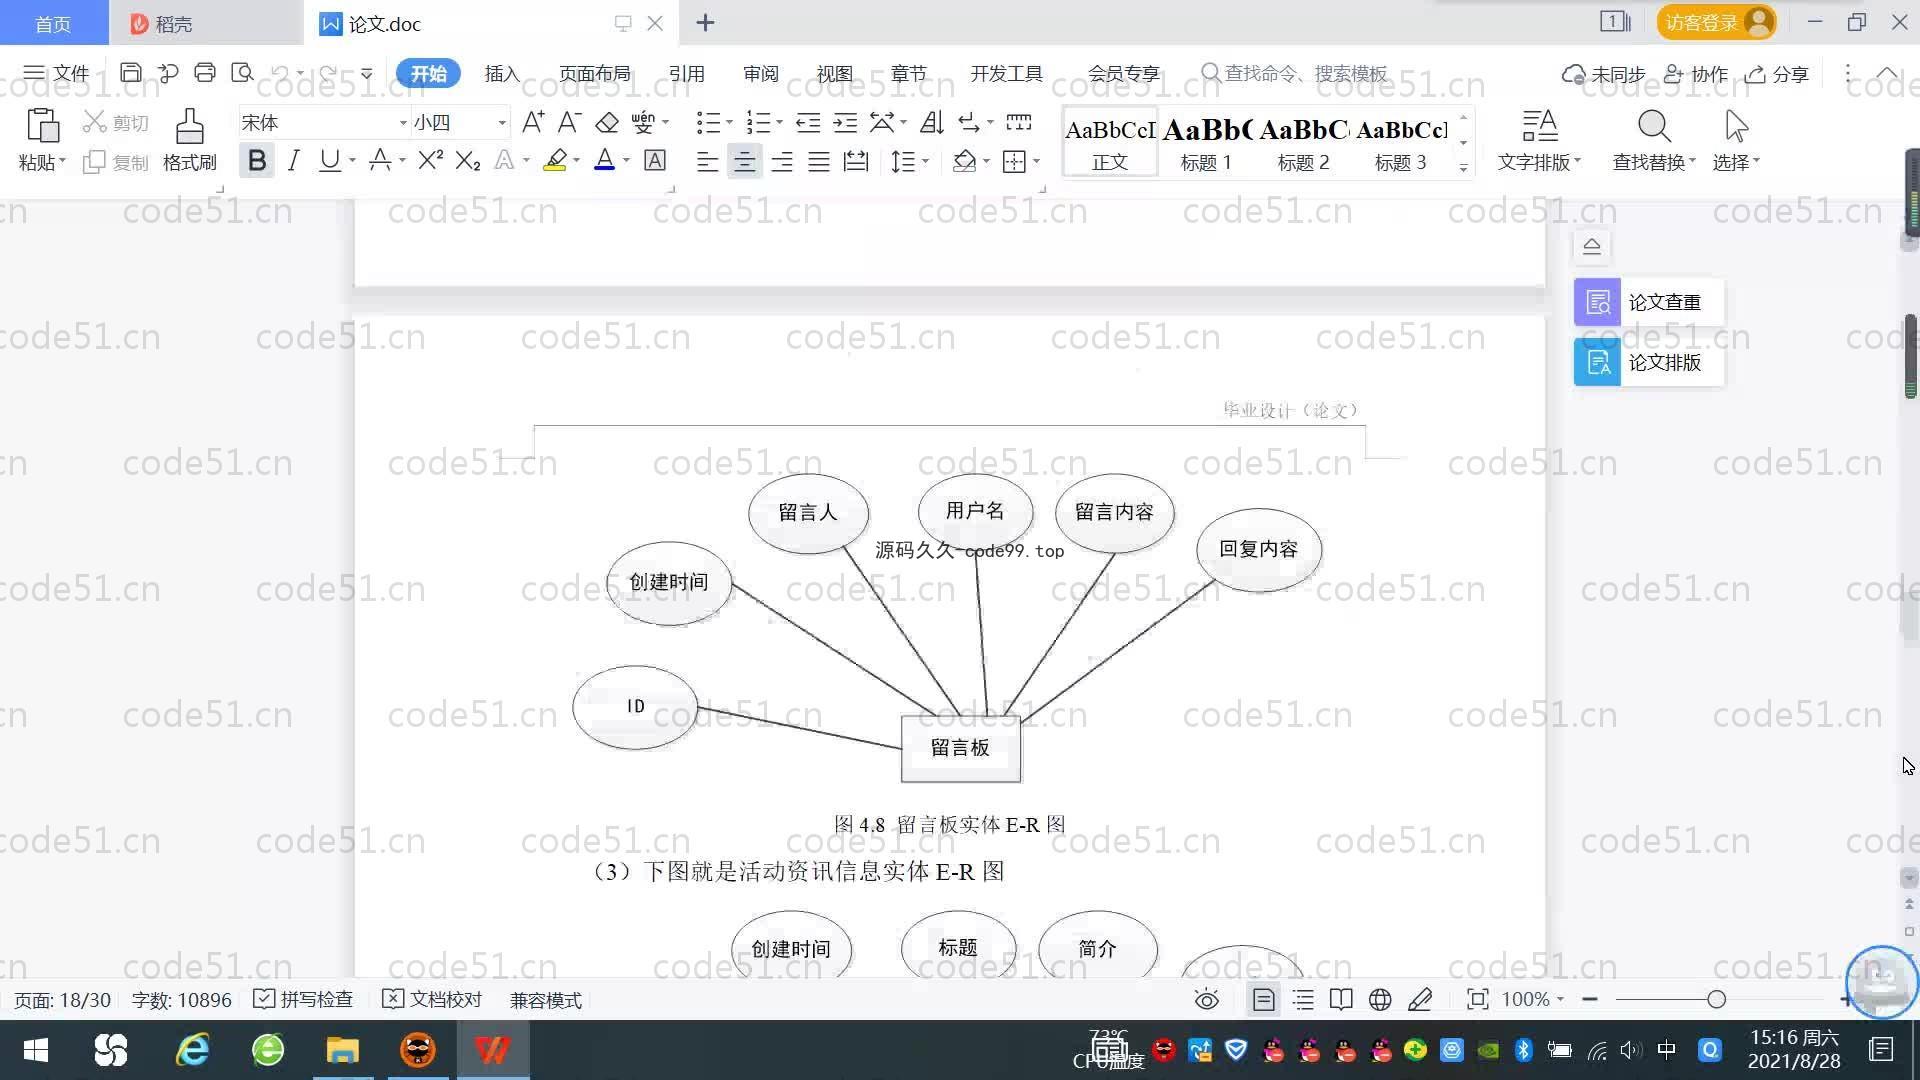Toggle underline formatting

point(329,160)
